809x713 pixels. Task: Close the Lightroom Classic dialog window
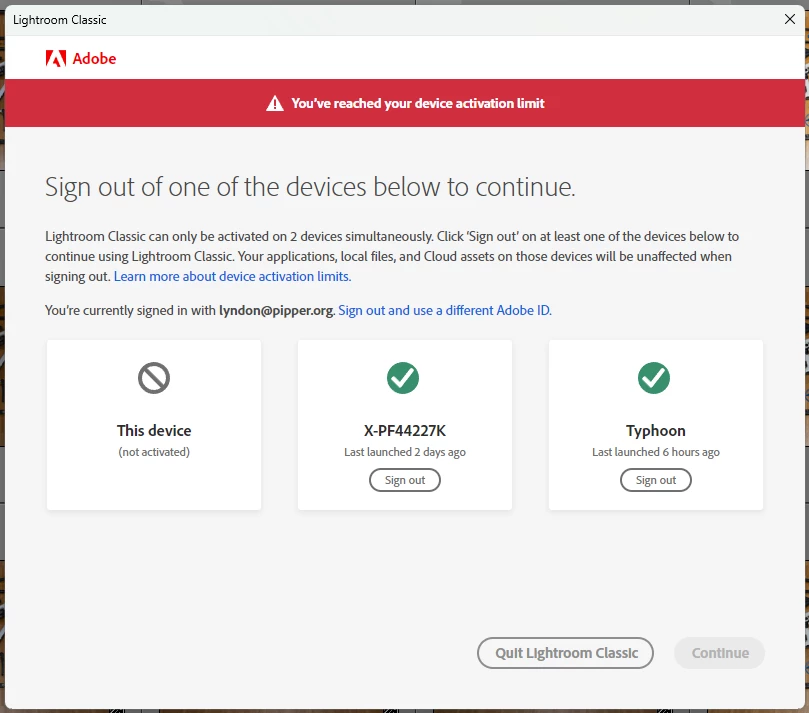[x=789, y=20]
